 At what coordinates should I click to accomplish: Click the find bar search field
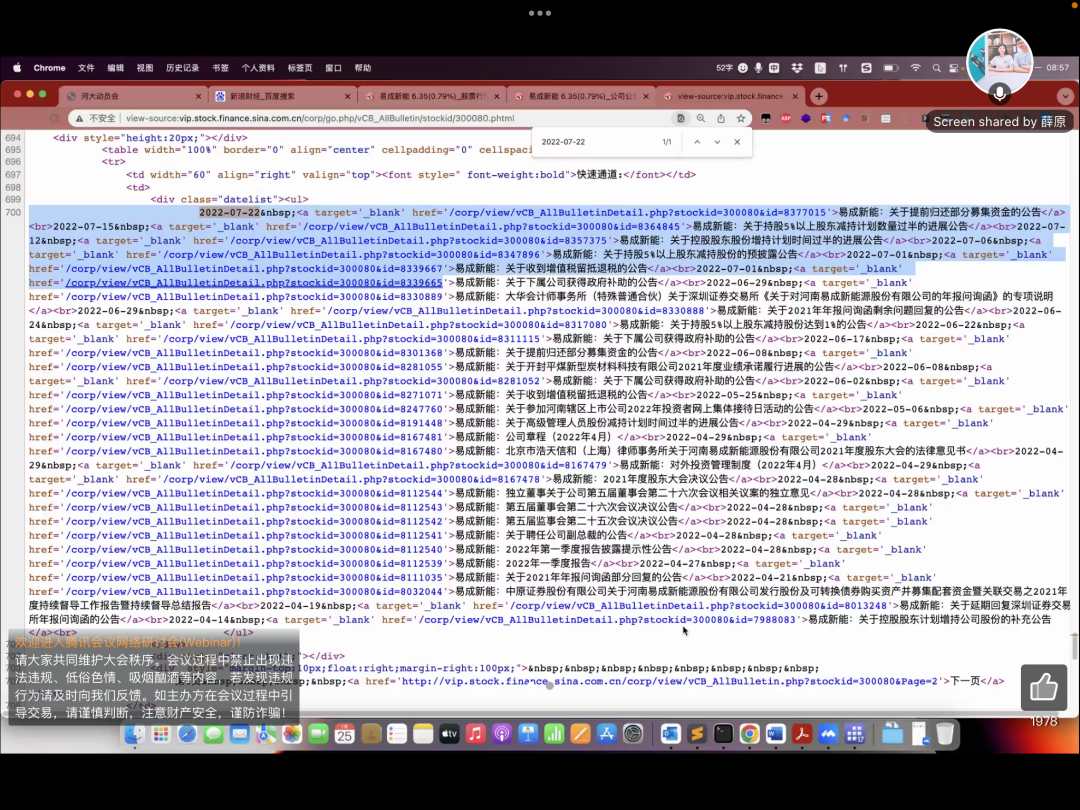[596, 142]
